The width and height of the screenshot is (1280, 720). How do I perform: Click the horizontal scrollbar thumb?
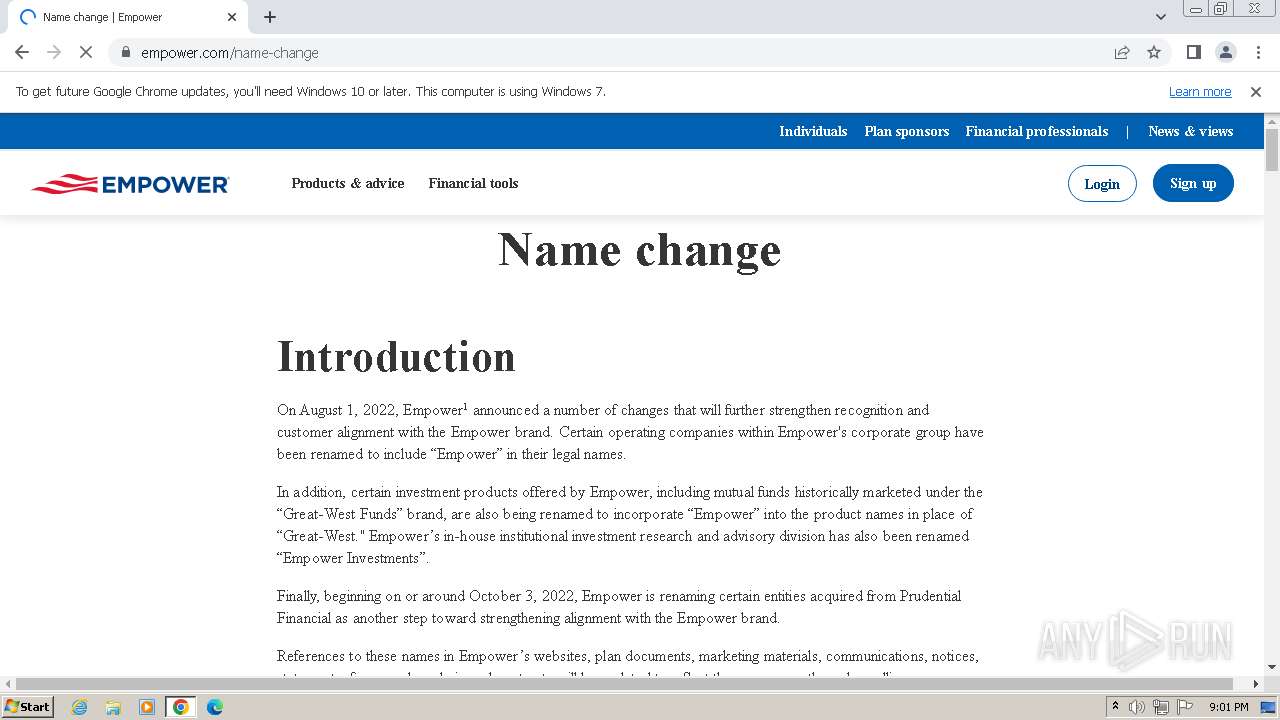click(626, 684)
